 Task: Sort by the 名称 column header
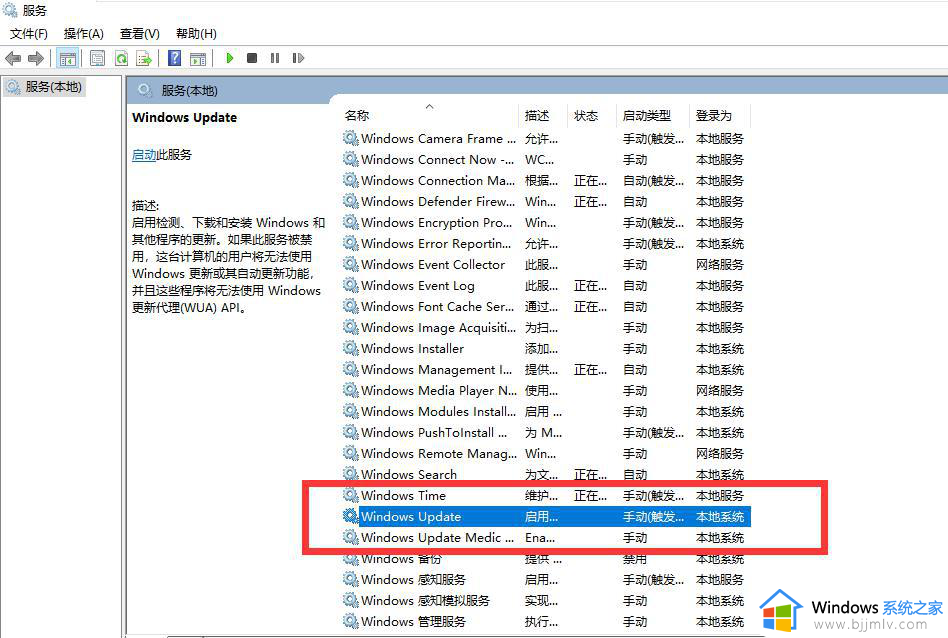(357, 116)
